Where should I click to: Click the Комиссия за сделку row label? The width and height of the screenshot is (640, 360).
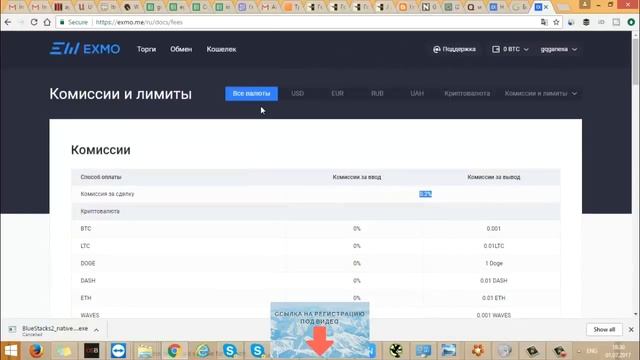coord(107,194)
